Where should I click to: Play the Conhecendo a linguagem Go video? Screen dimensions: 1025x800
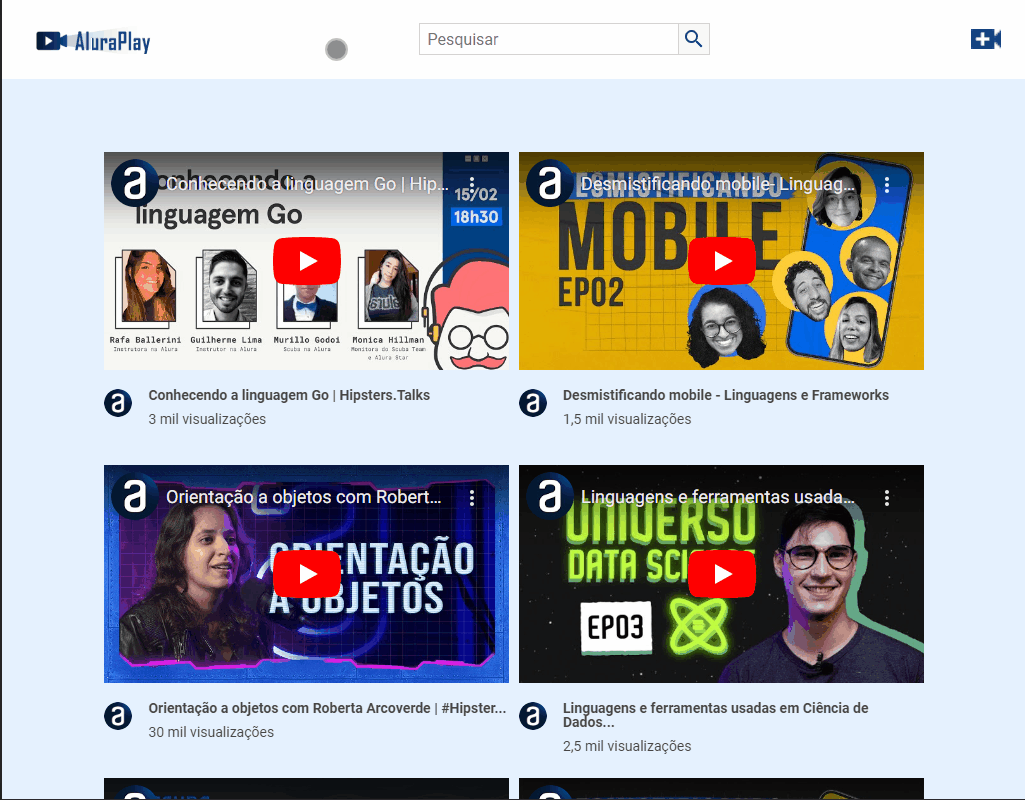tap(307, 261)
